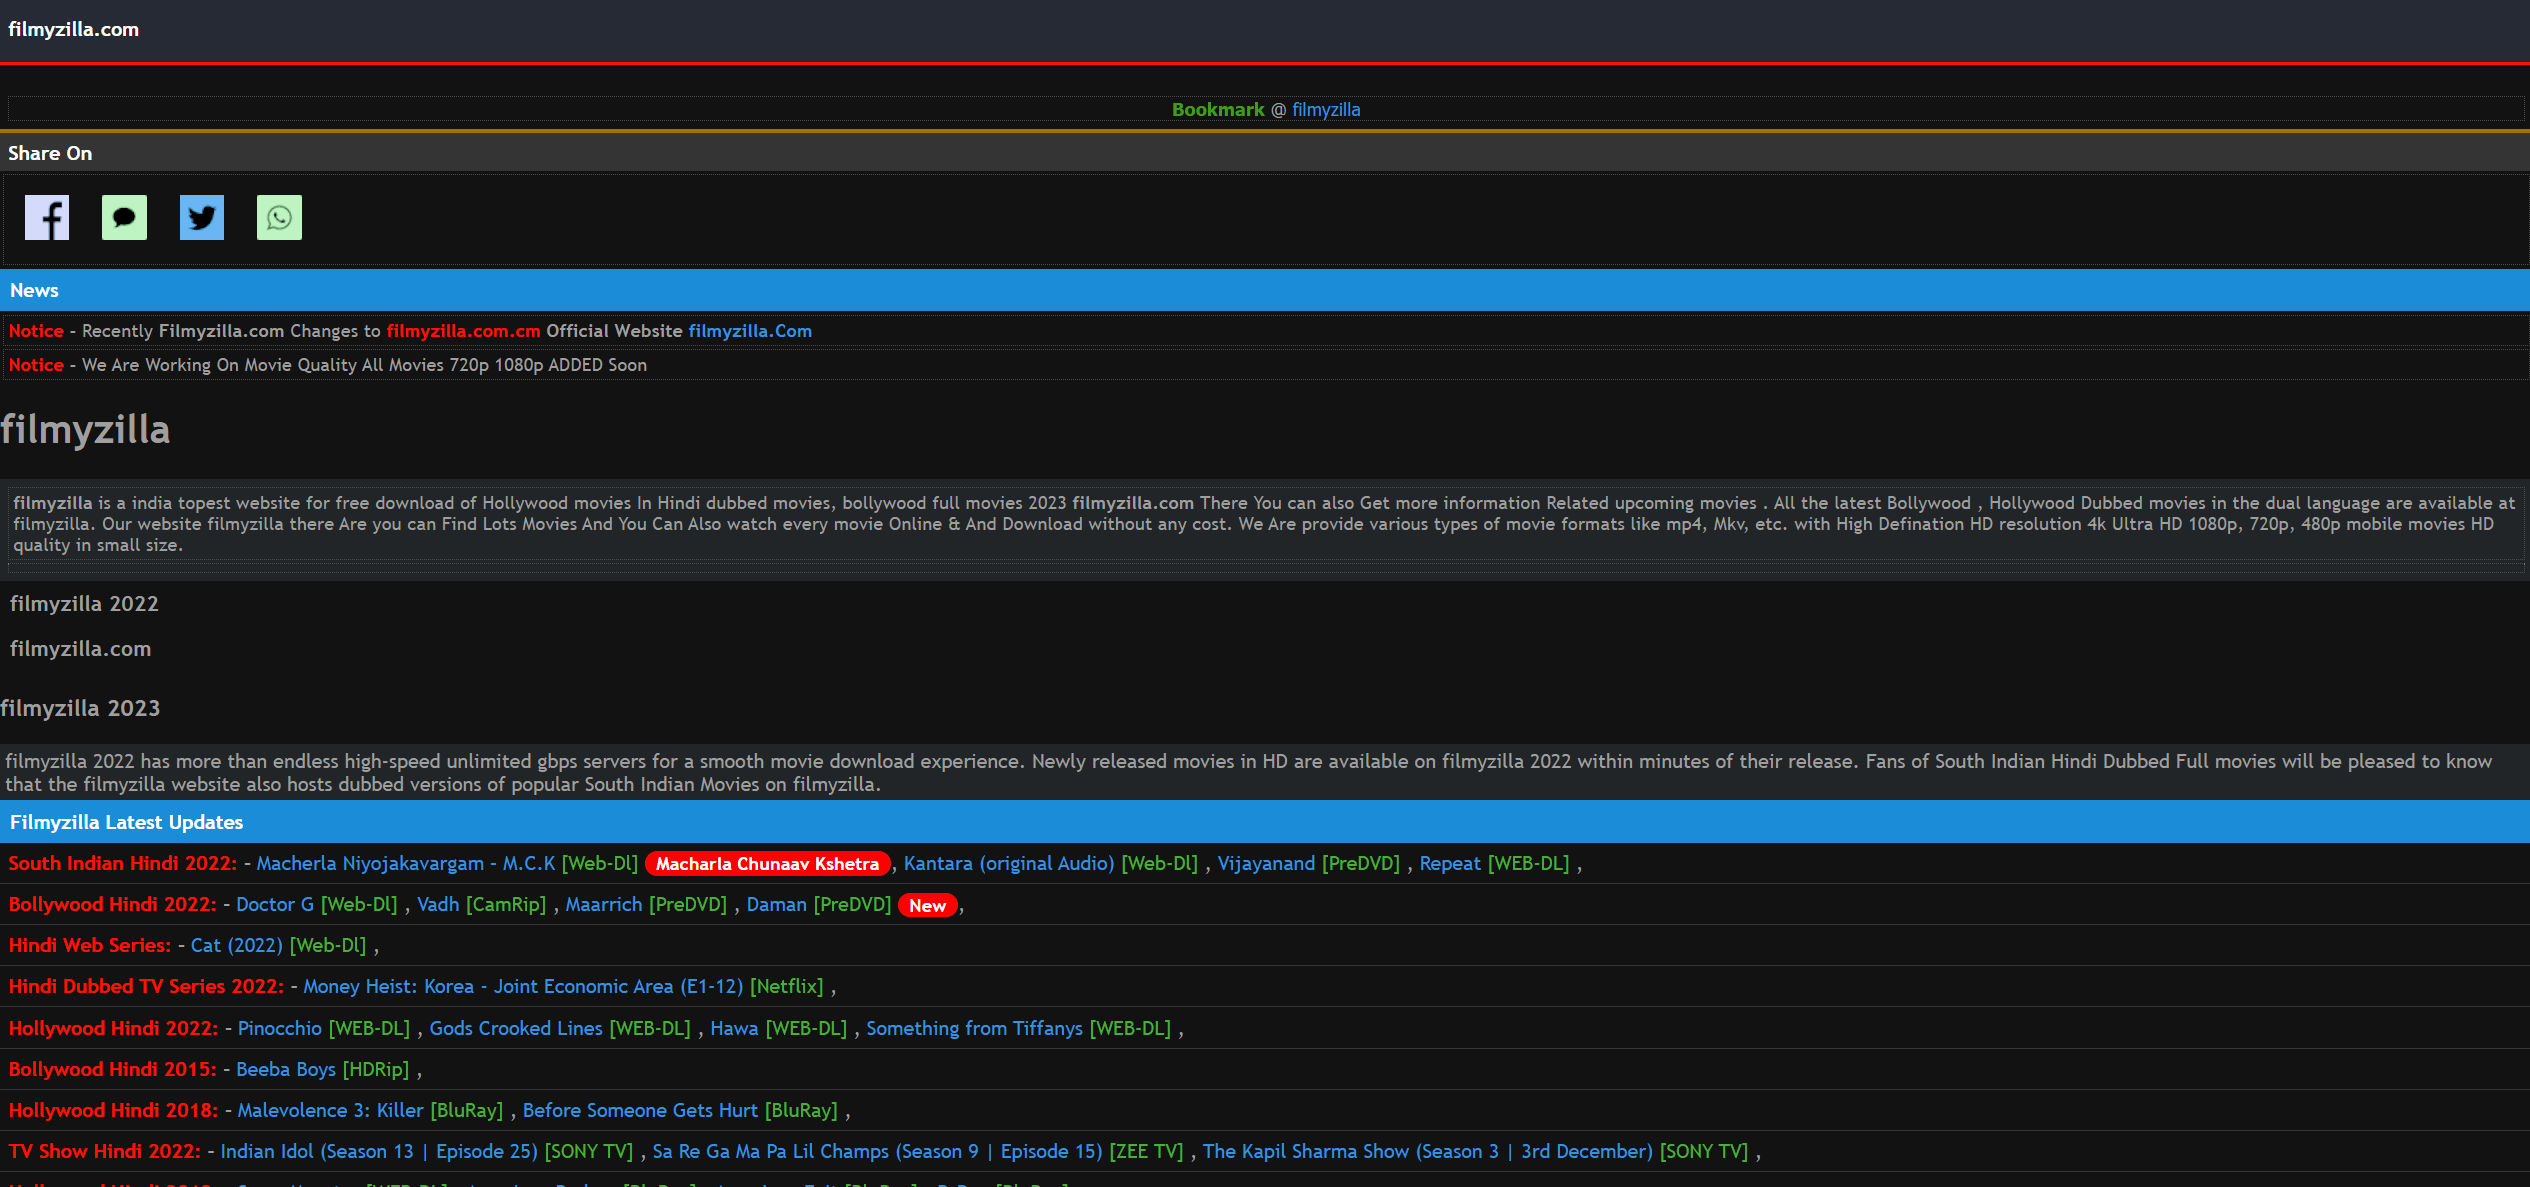Share via the WhatsApp icon

tap(279, 218)
